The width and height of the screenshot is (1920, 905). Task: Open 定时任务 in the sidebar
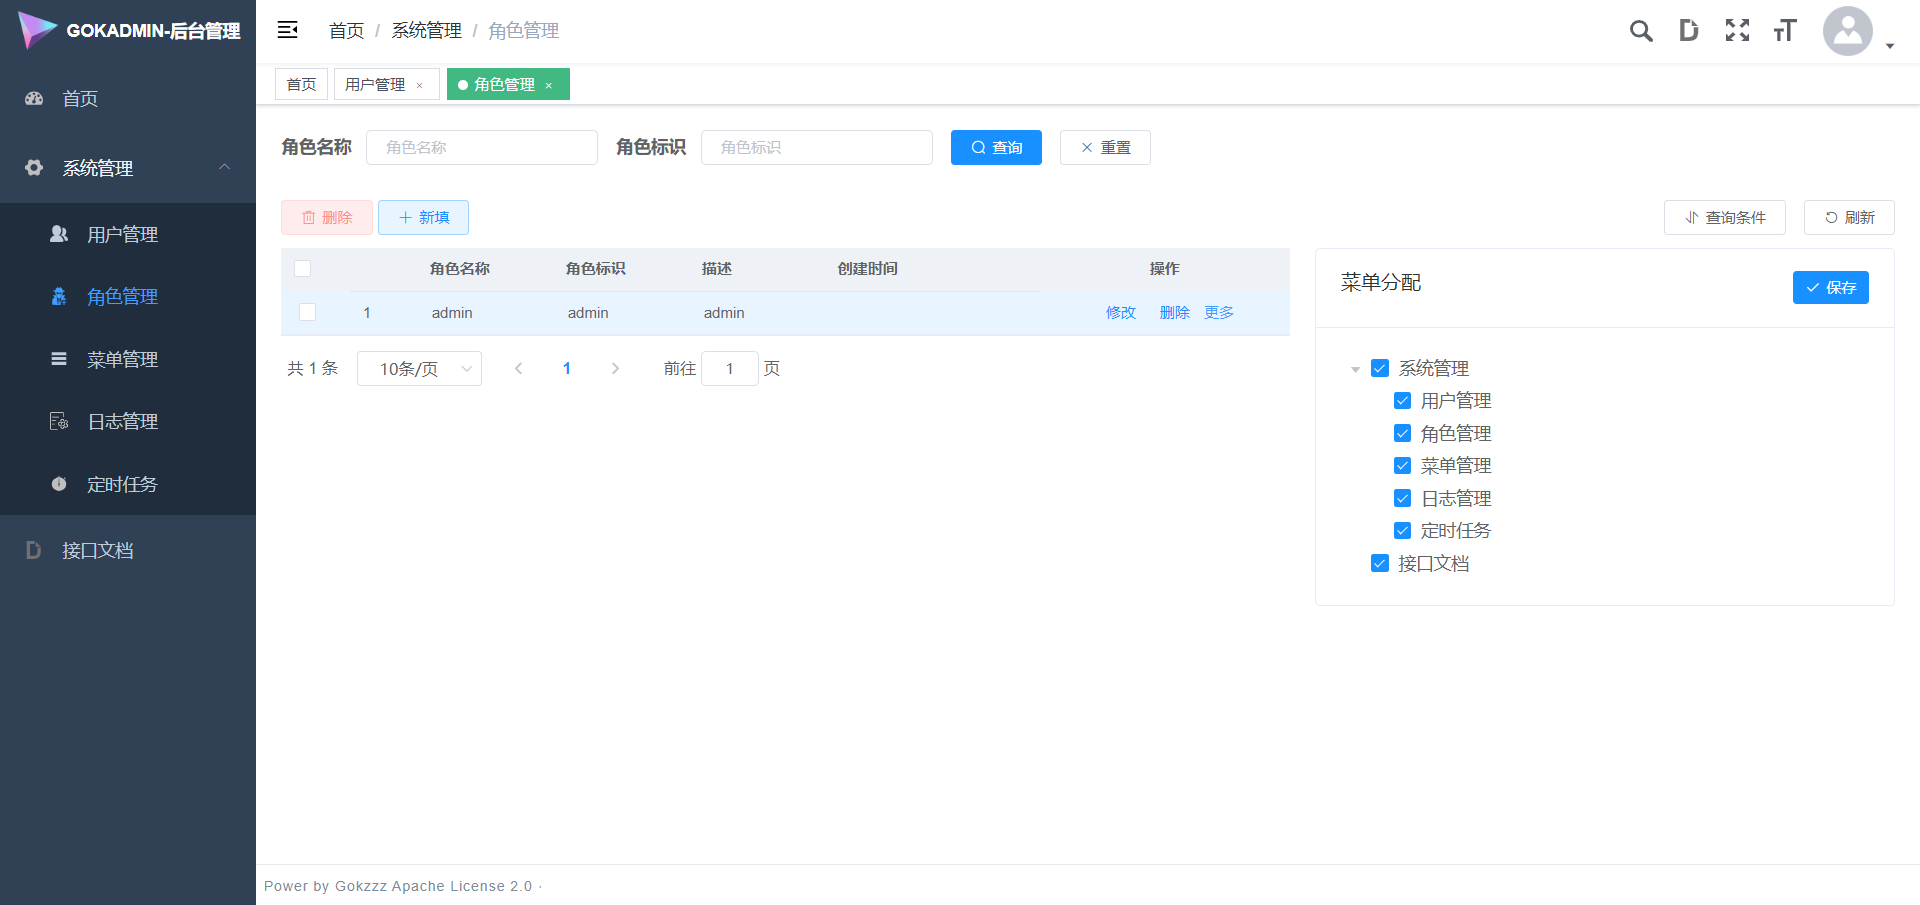[122, 485]
